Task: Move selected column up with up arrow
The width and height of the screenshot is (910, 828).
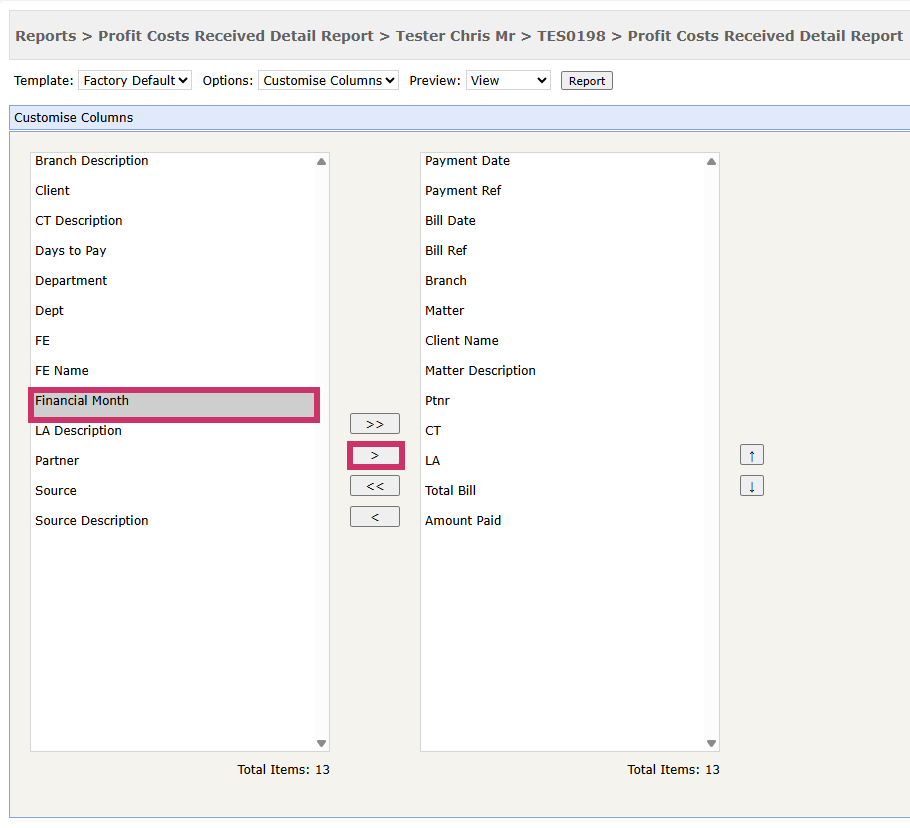Action: (x=752, y=455)
